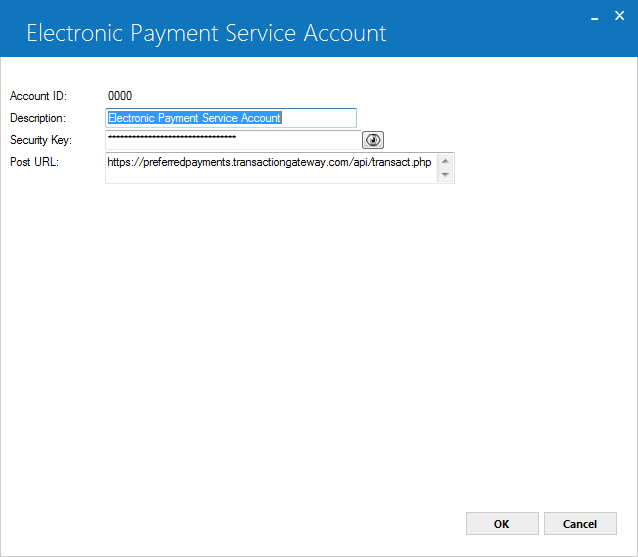Click into the Description text field
Screen dimensions: 638x557
[231, 118]
